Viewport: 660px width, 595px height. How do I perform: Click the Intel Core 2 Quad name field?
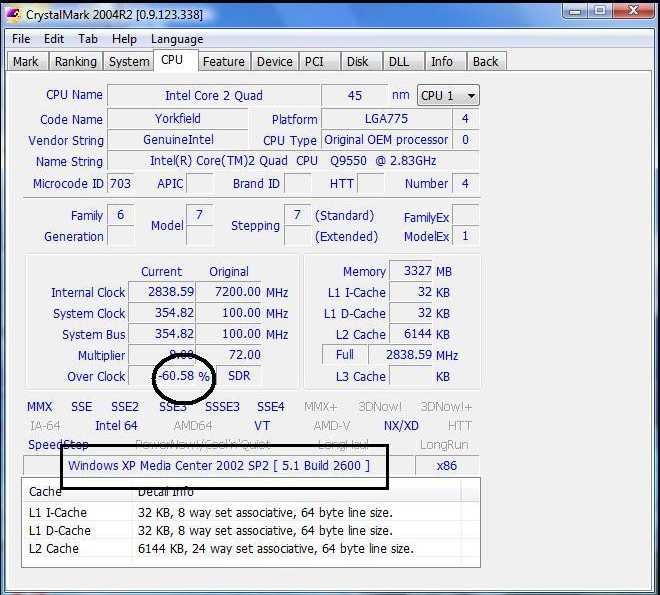213,96
